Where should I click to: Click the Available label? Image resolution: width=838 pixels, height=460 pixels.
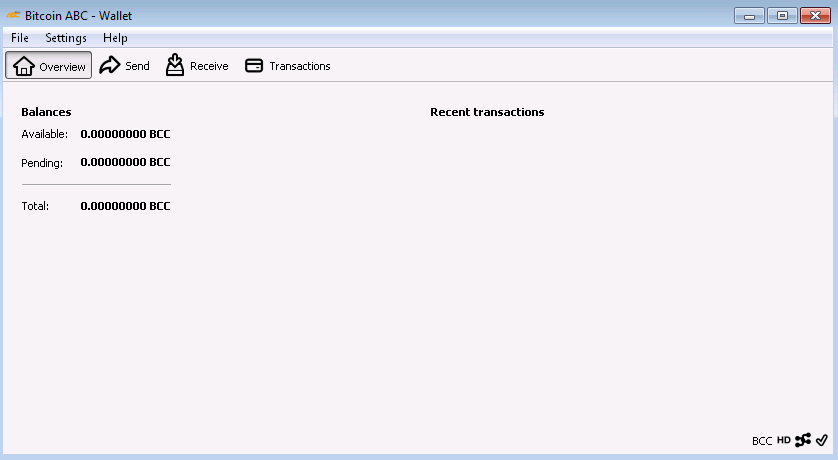44,134
